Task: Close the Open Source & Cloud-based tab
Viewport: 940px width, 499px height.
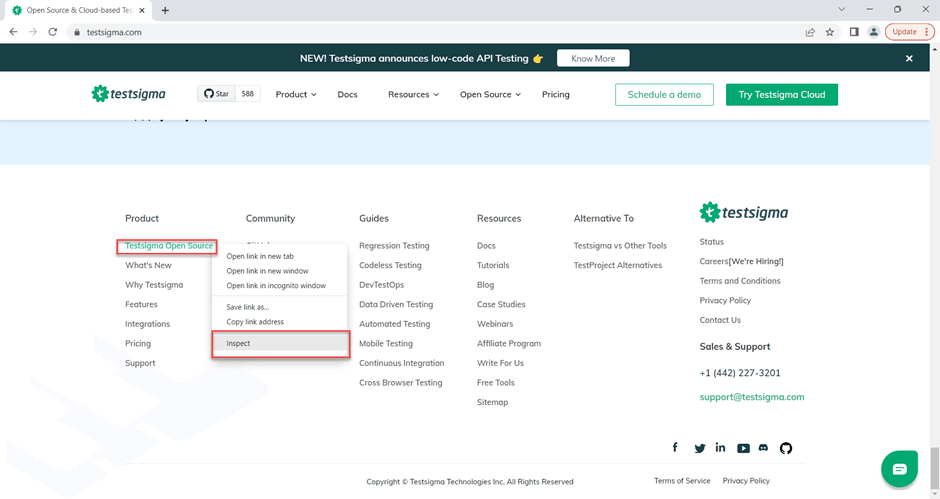Action: click(142, 10)
